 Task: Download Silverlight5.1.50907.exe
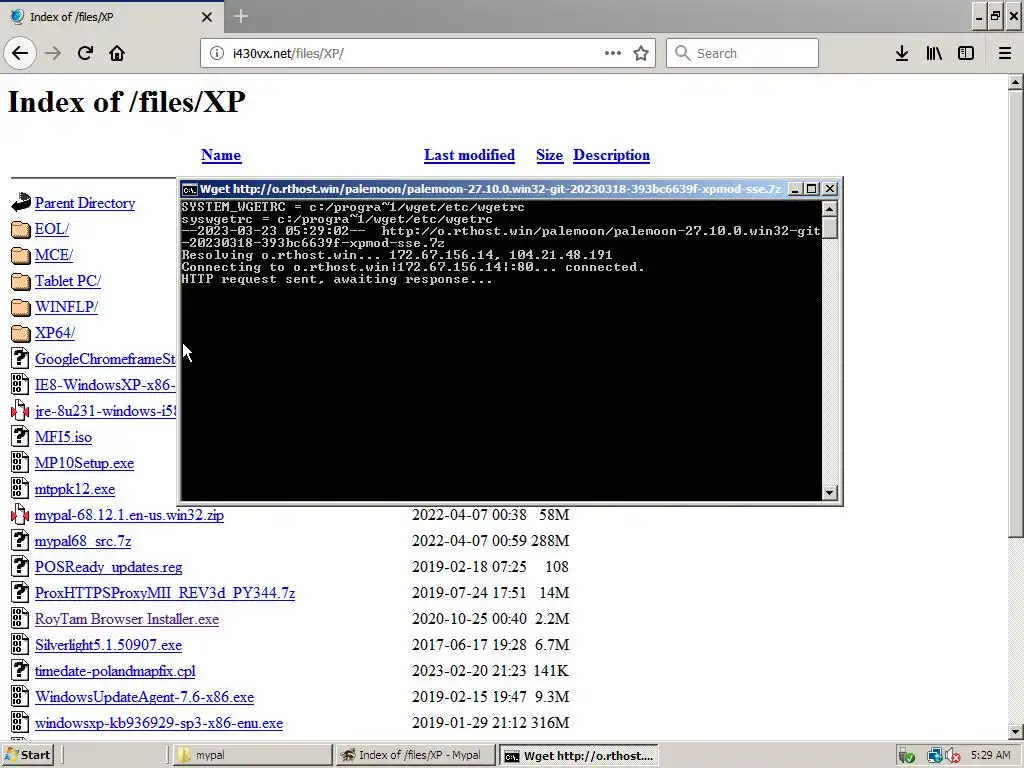[x=108, y=645]
